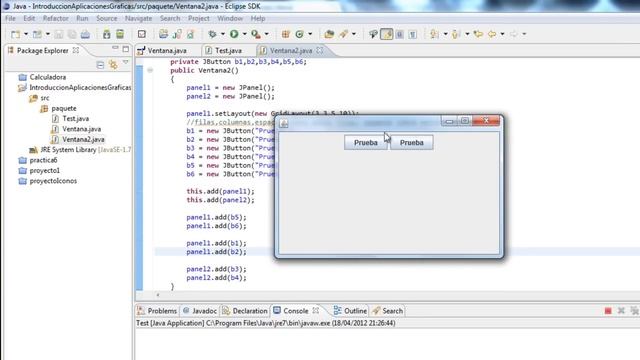Image resolution: width=640 pixels, height=360 pixels.
Task: Switch to the Javadoc tab
Action: click(200, 311)
